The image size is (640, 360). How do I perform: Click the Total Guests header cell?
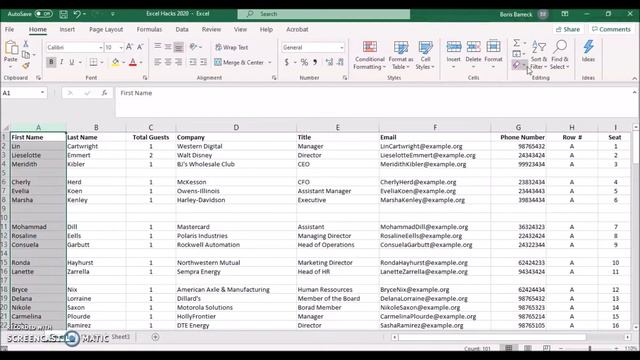click(151, 137)
